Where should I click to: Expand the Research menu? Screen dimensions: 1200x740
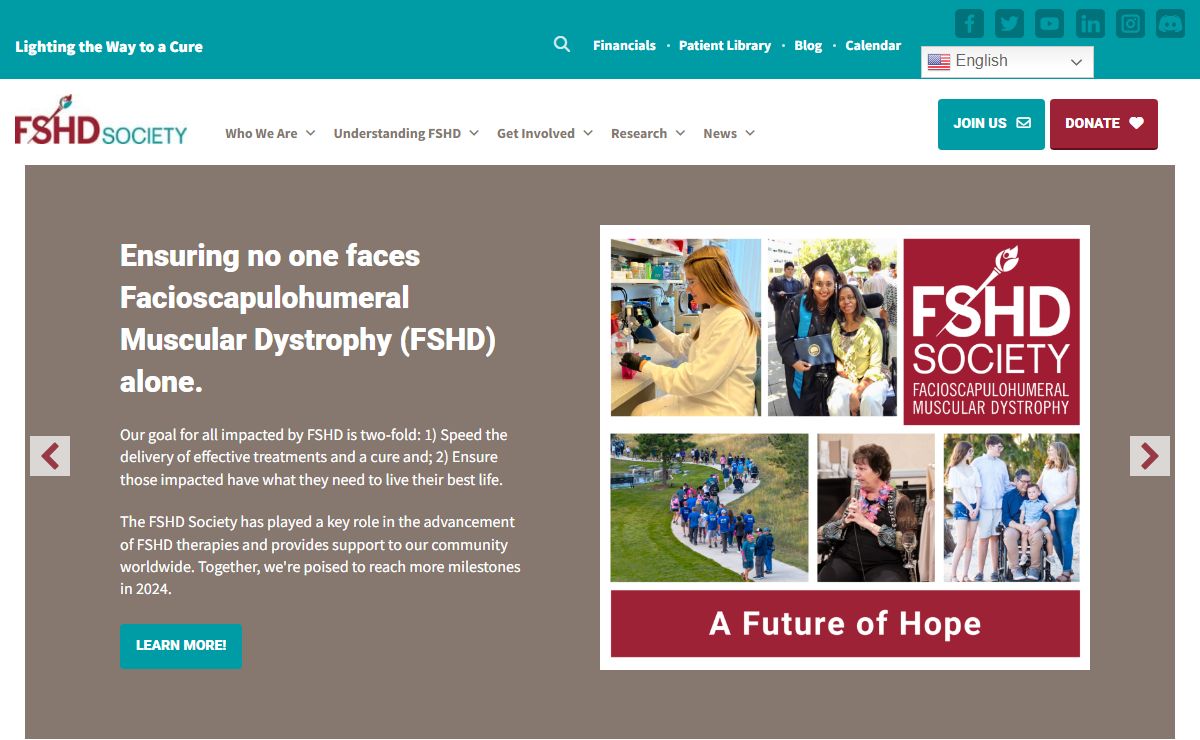(x=648, y=133)
